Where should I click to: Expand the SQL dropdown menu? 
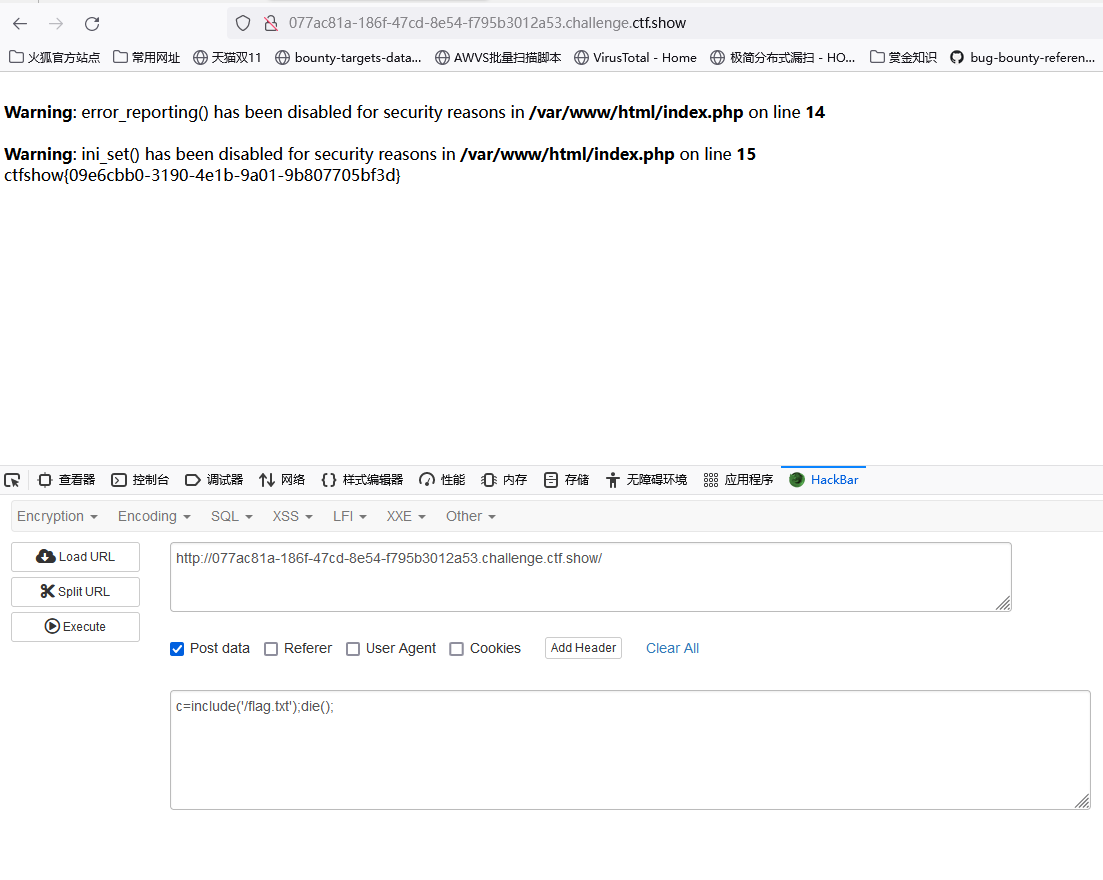(231, 516)
